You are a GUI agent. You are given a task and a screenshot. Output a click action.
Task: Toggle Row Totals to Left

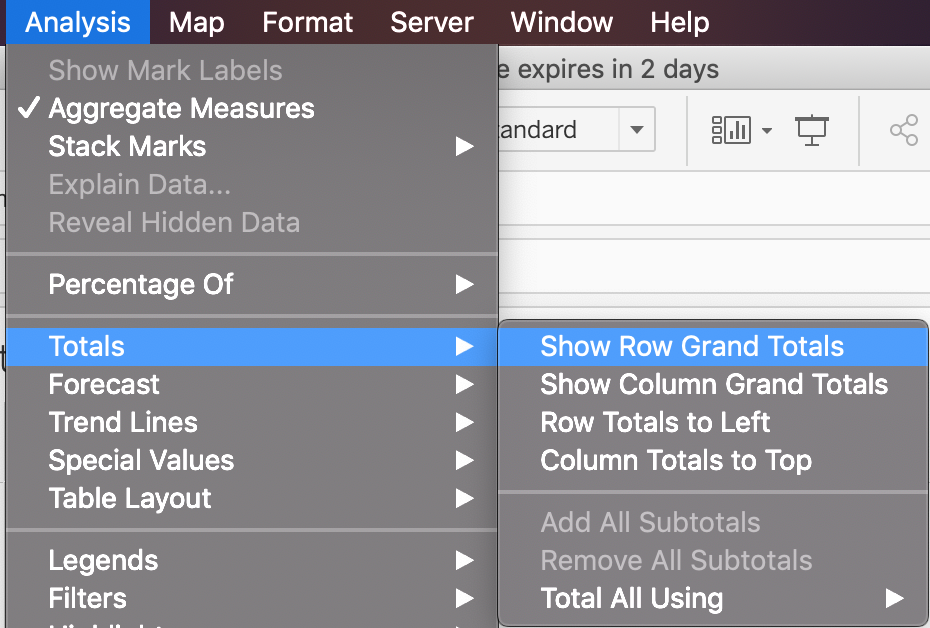click(655, 423)
